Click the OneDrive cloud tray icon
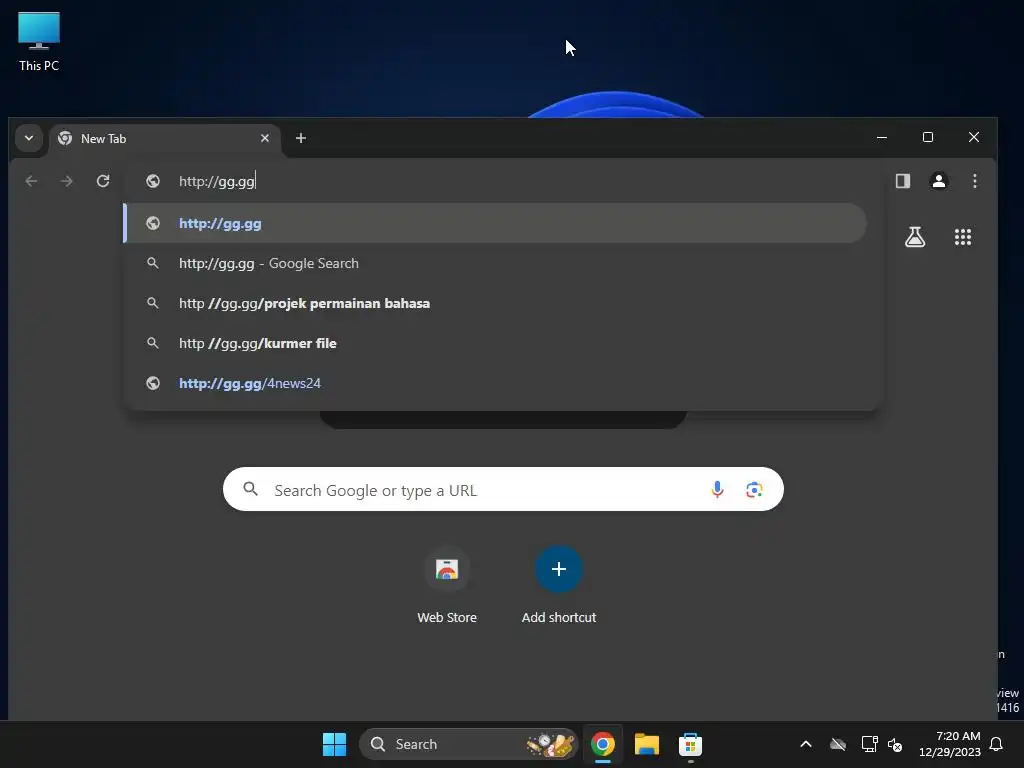The image size is (1024, 768). pyautogui.click(x=838, y=744)
